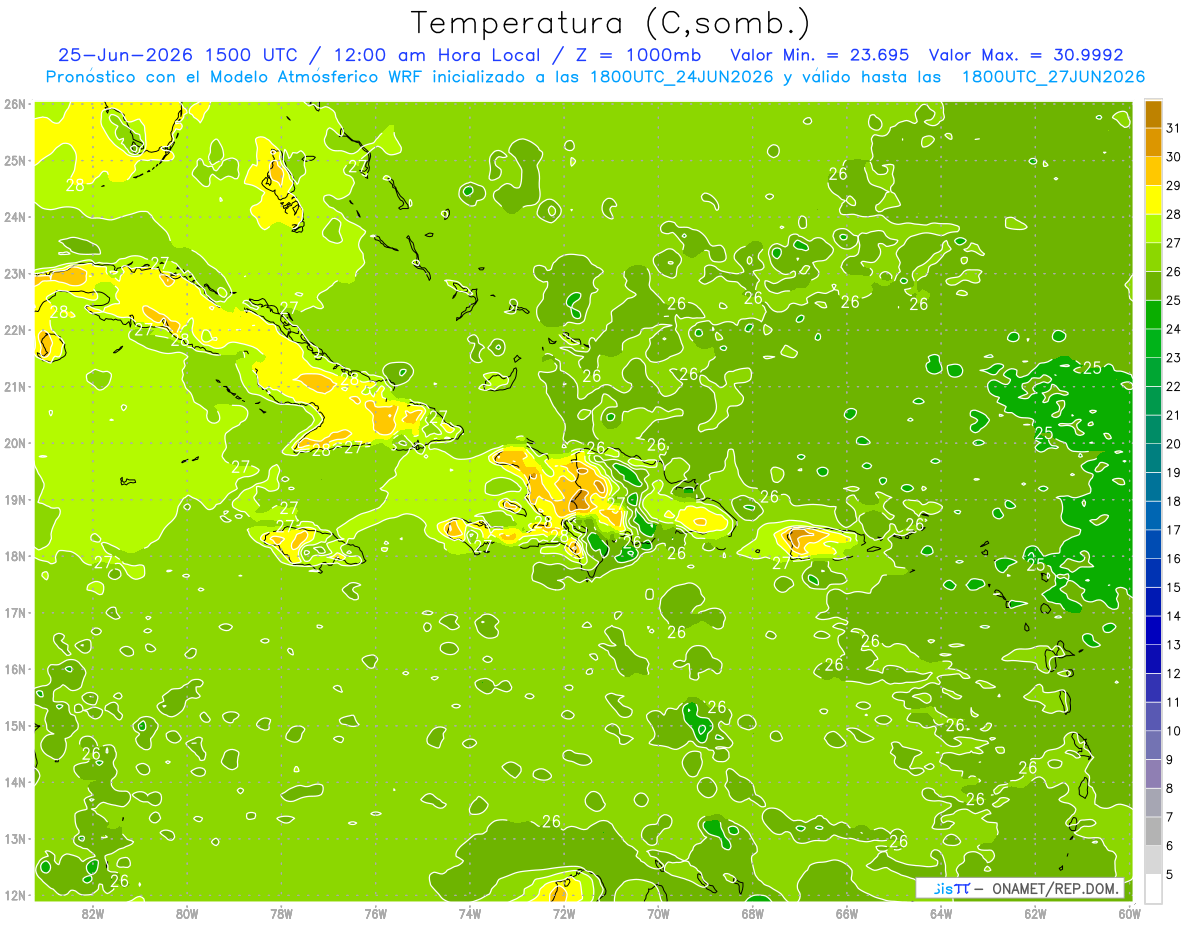Image resolution: width=1200 pixels, height=927 pixels.
Task: Click the "12N" latitude axis label
Action: [15, 895]
